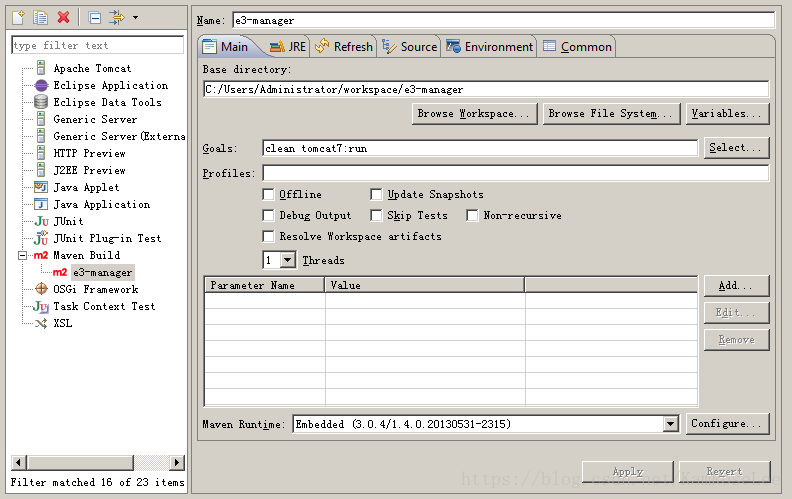Select the Java Applet icon
Screen dimensions: 792x499
tap(41, 187)
